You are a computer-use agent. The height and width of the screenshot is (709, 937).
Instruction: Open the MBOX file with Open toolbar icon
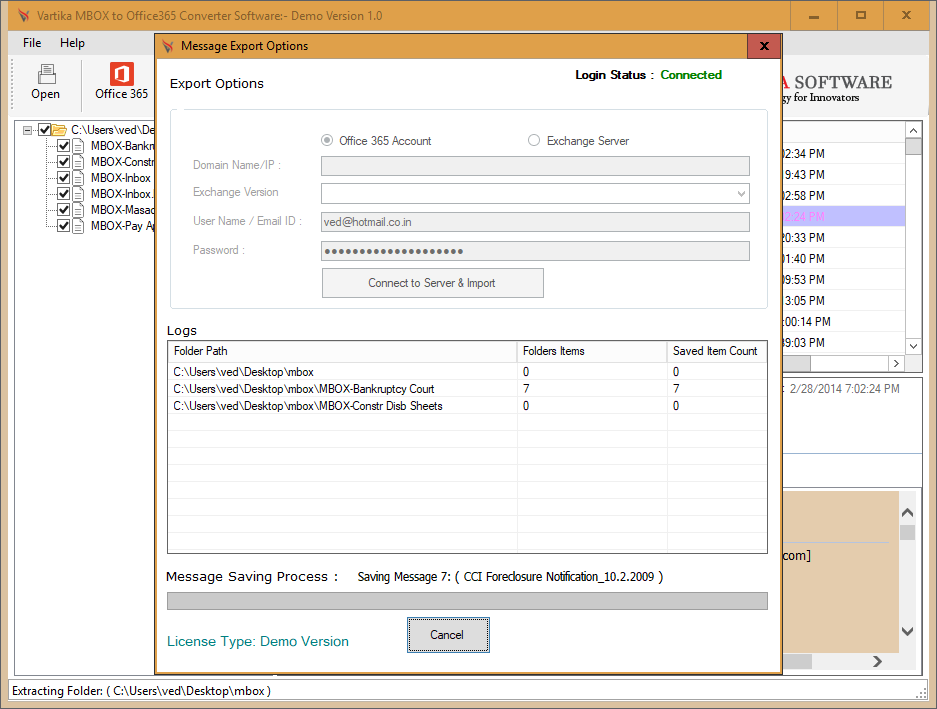click(46, 82)
